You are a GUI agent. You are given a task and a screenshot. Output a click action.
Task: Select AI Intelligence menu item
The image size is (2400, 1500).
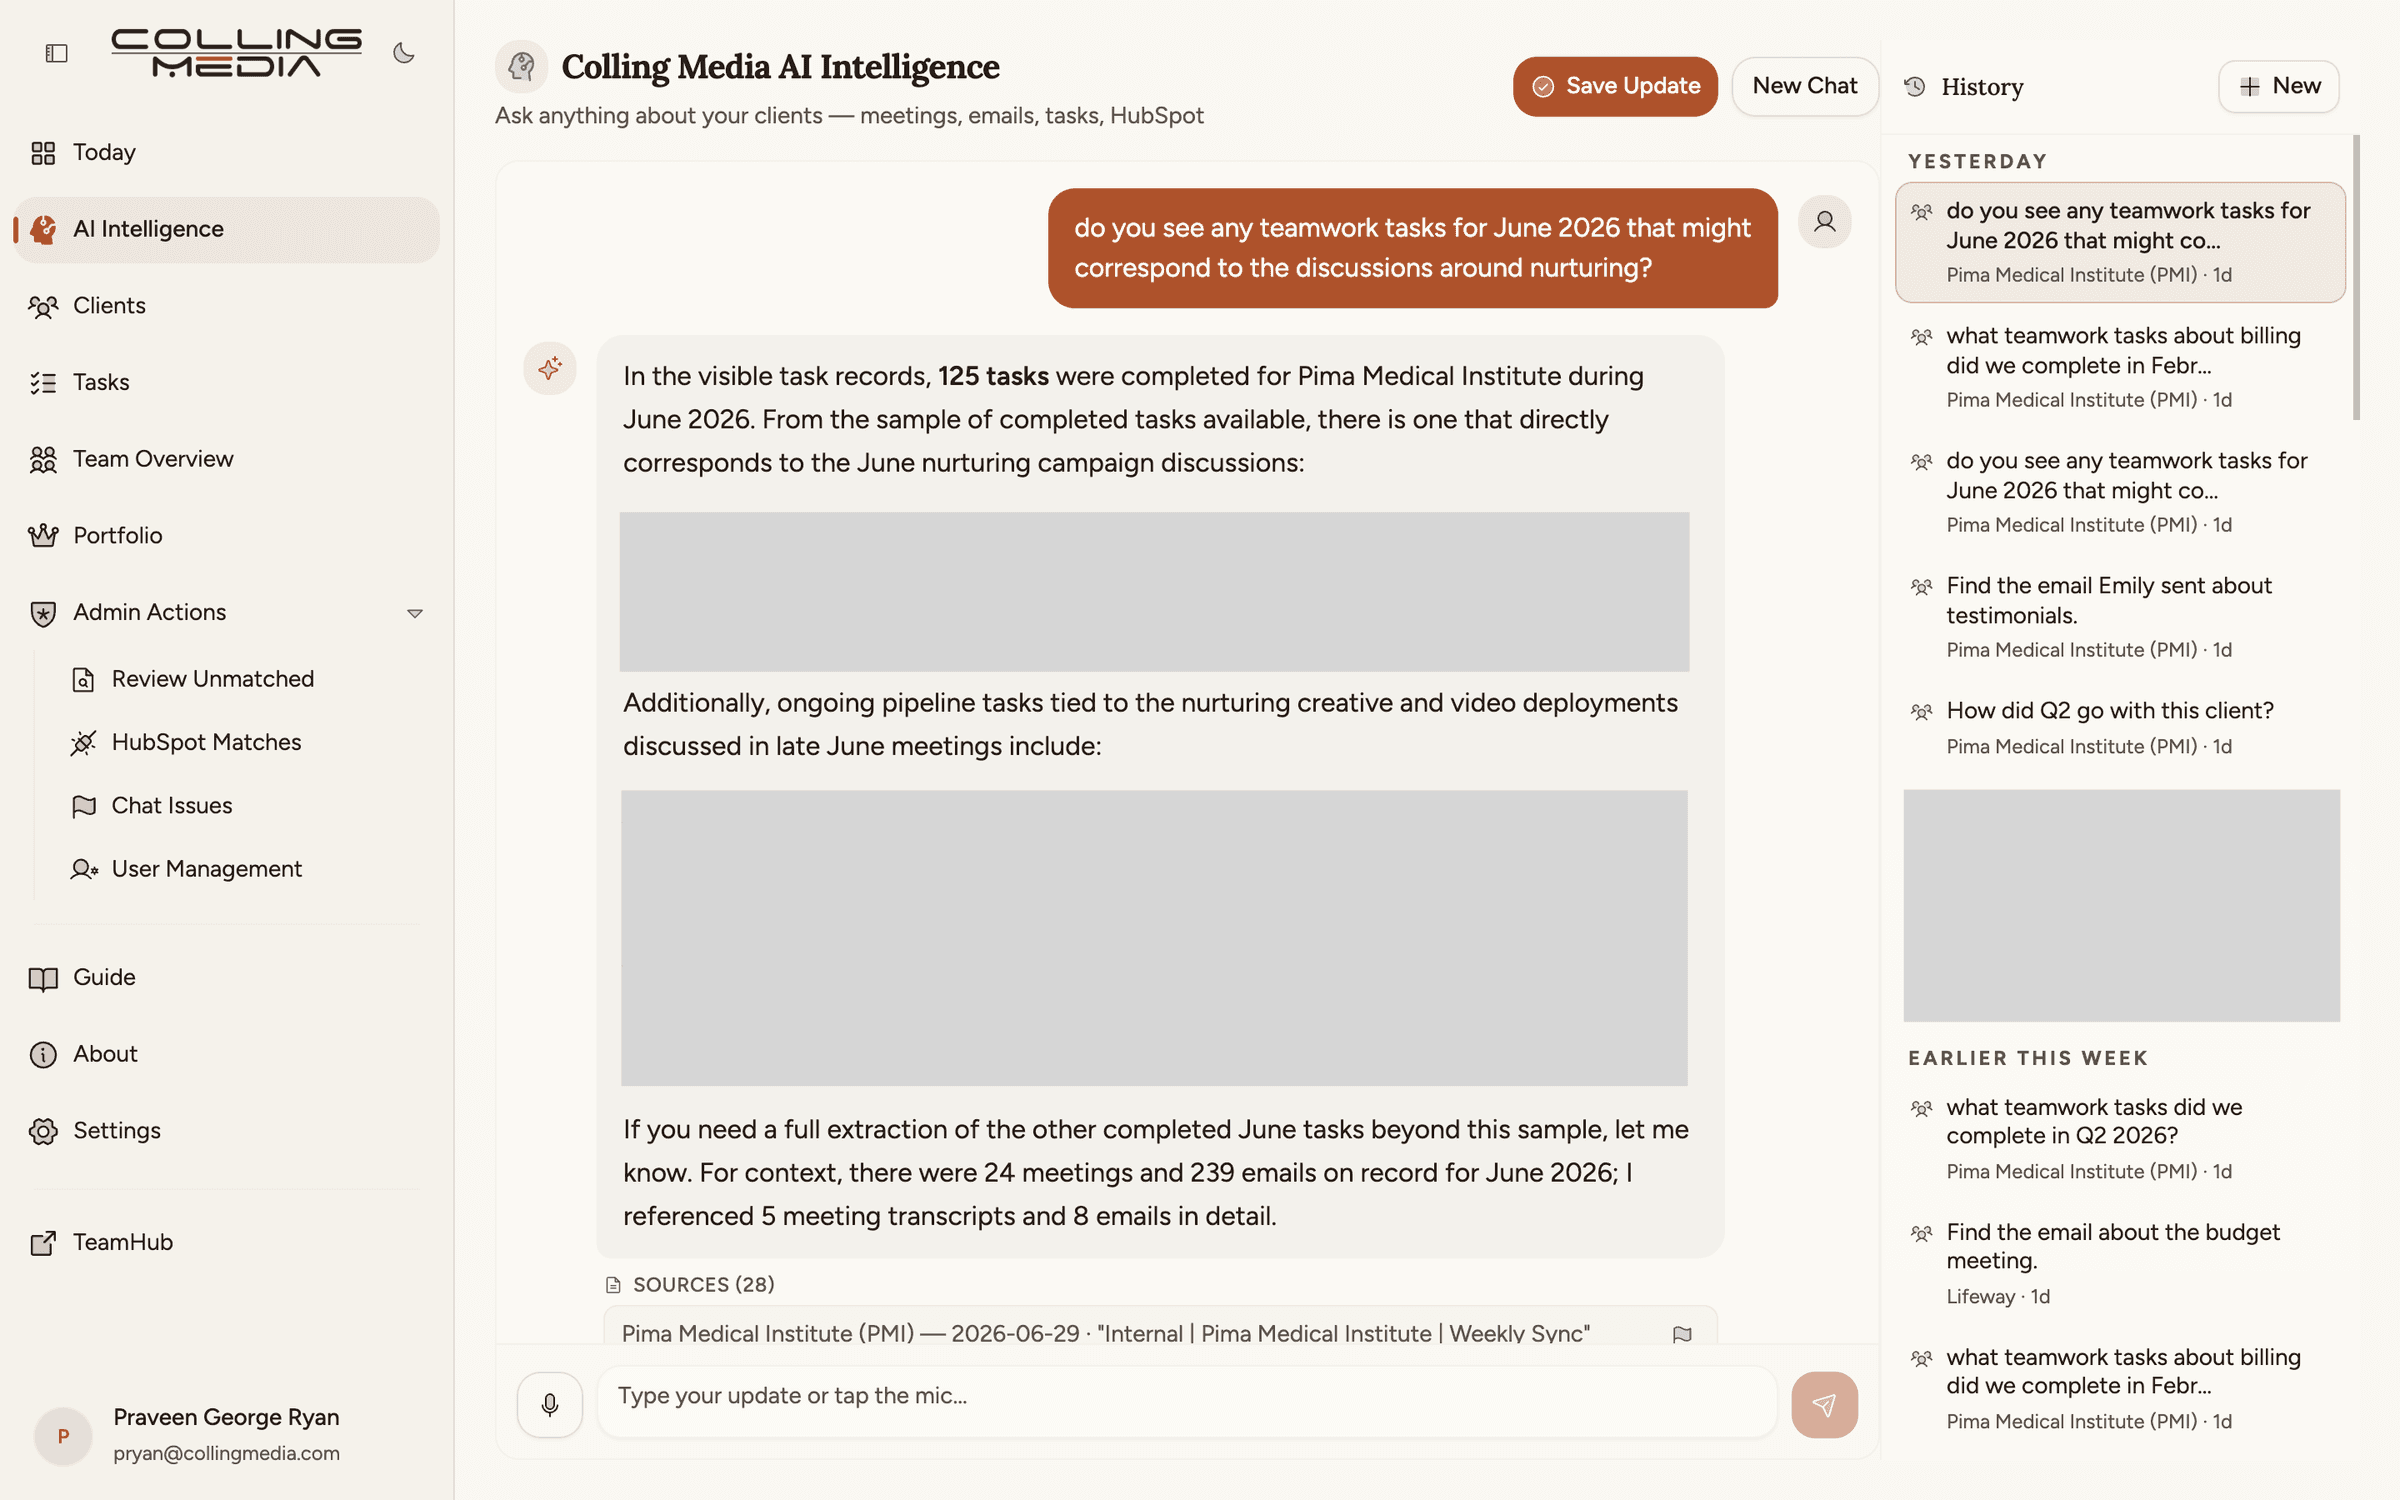pyautogui.click(x=226, y=229)
